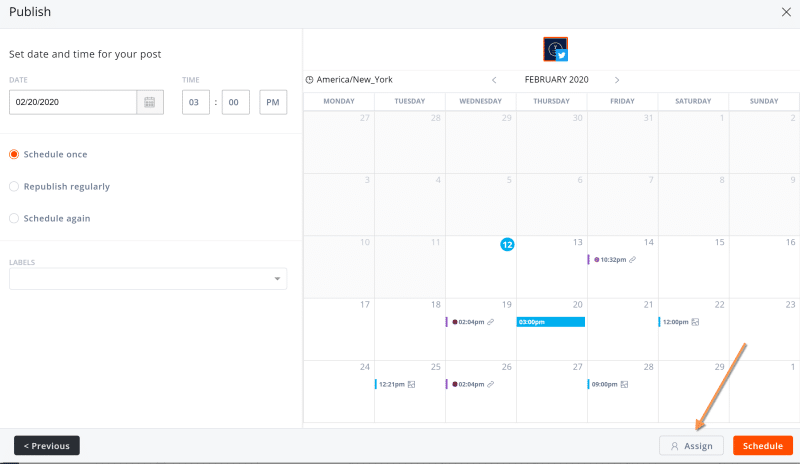The height and width of the screenshot is (464, 800).
Task: Go to next month with right chevron
Action: point(617,80)
